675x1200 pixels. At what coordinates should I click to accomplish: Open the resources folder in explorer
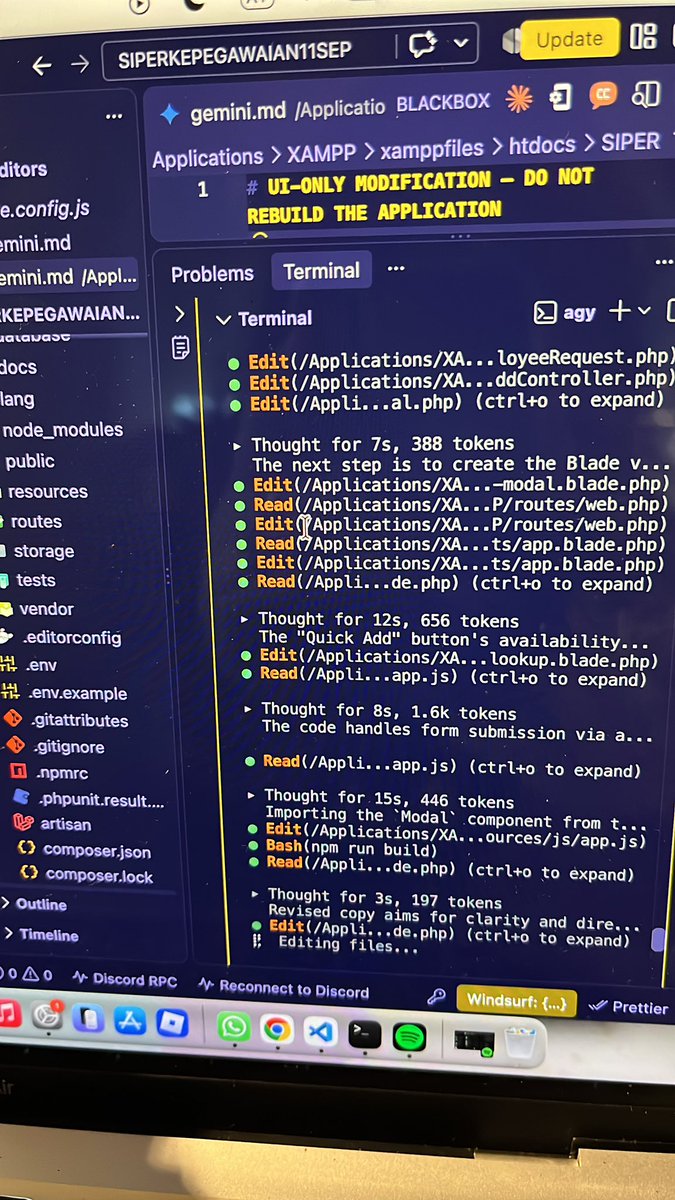click(x=47, y=491)
